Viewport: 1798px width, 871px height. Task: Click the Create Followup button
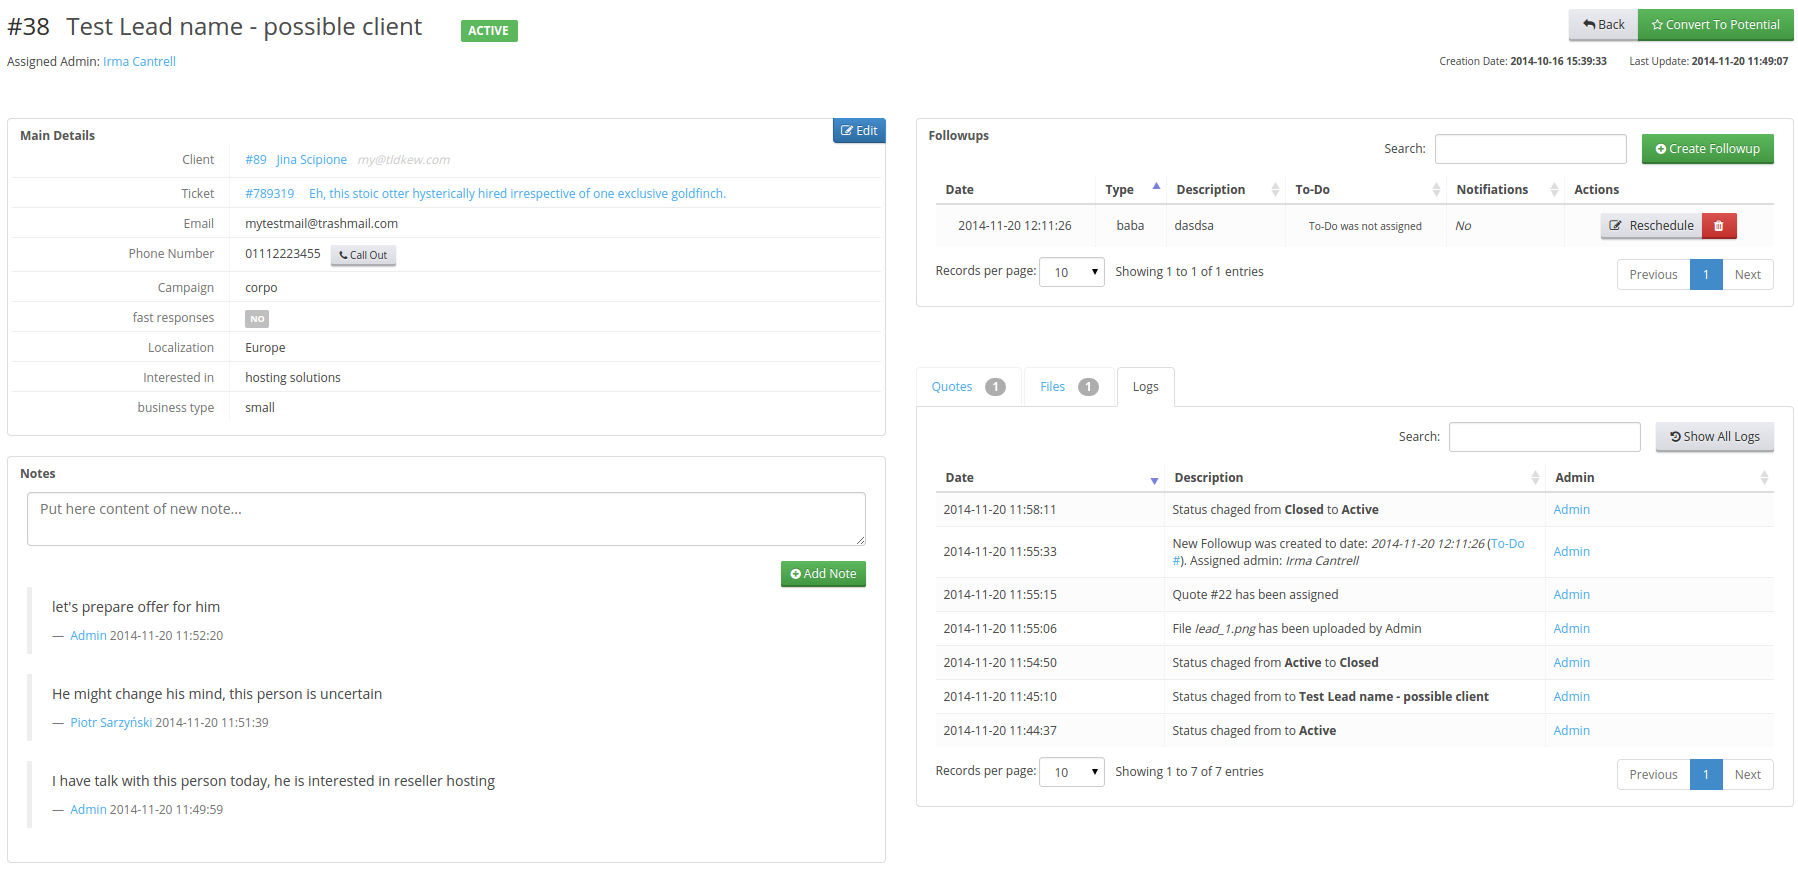pyautogui.click(x=1707, y=149)
